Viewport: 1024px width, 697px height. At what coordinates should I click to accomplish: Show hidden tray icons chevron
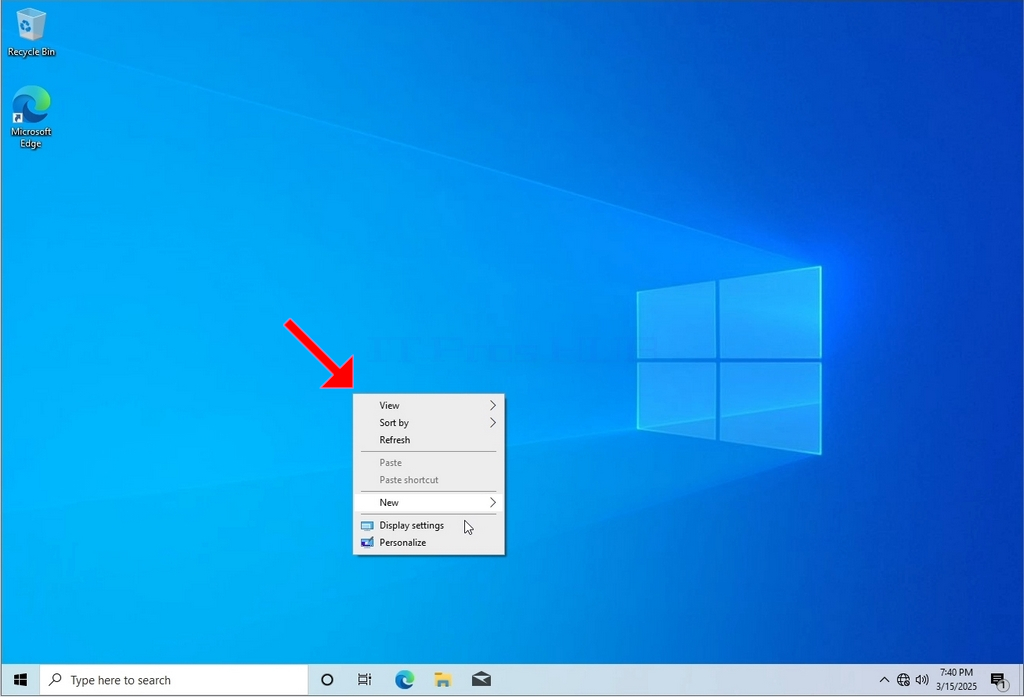click(x=884, y=680)
